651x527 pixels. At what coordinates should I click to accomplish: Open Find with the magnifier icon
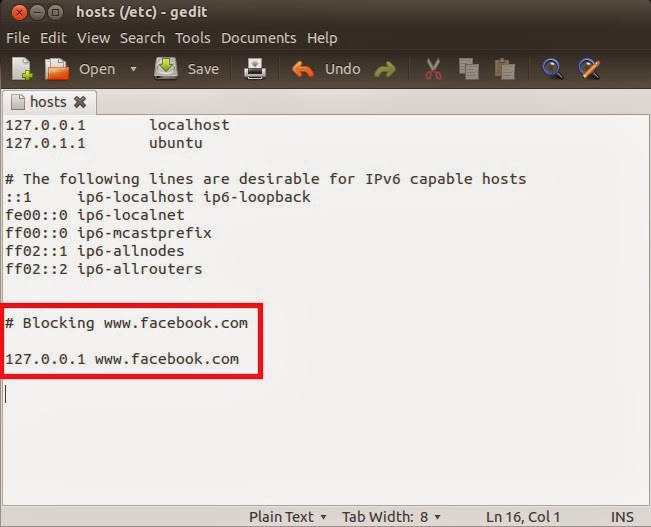point(553,69)
